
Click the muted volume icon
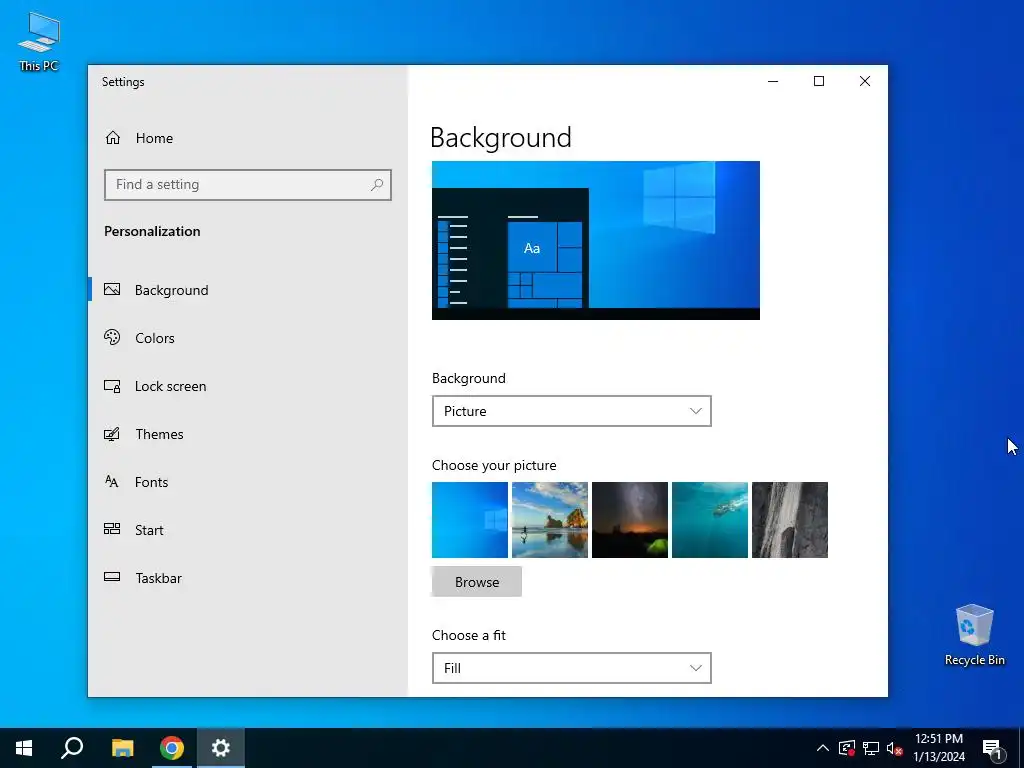click(894, 748)
